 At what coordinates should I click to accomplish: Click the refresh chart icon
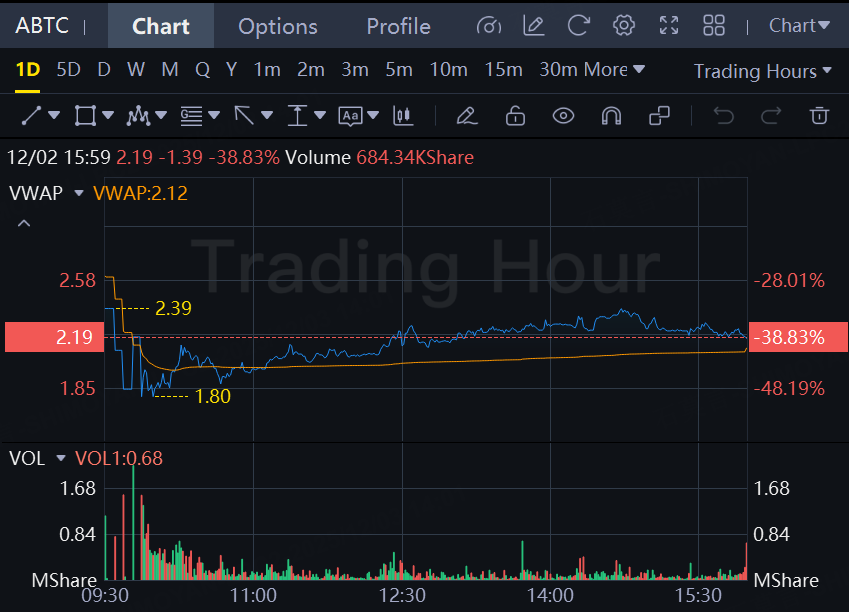coord(578,26)
